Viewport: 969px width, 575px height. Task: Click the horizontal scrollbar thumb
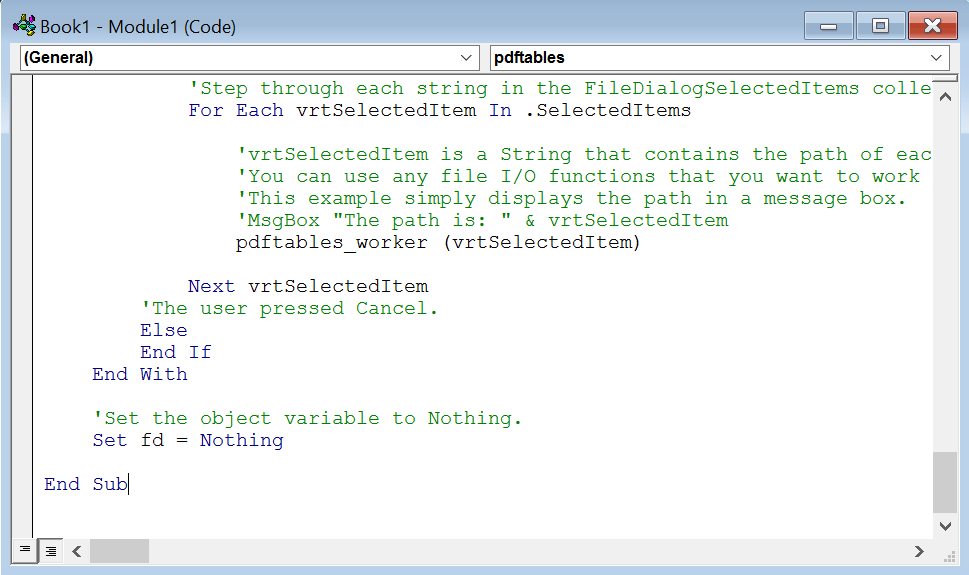(x=119, y=551)
